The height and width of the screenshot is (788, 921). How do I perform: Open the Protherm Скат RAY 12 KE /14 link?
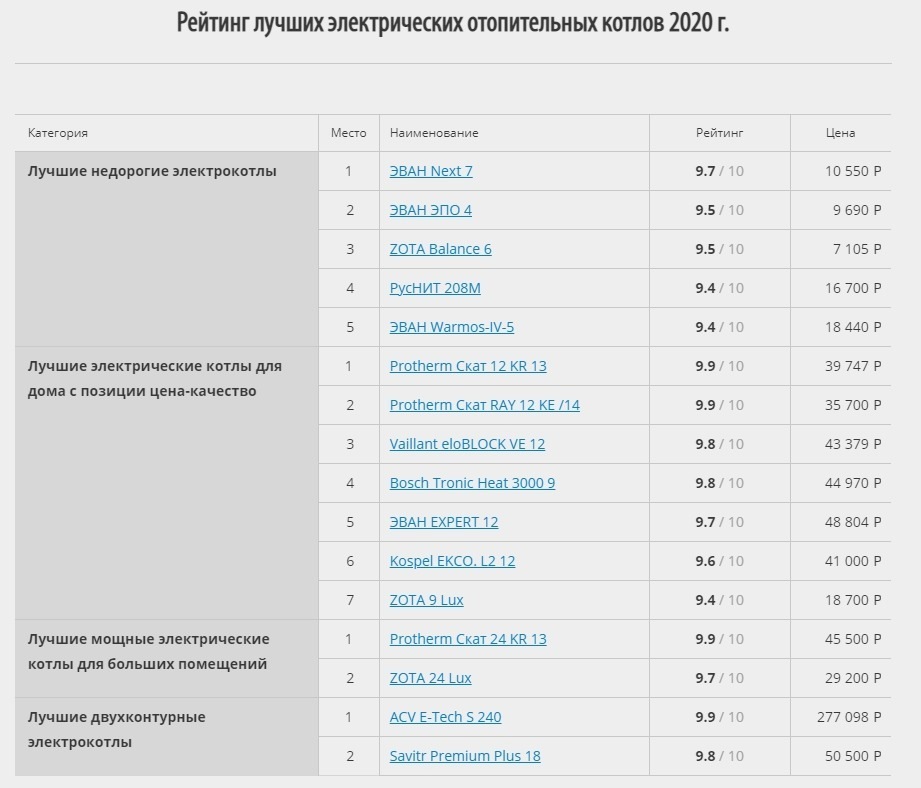(x=485, y=405)
